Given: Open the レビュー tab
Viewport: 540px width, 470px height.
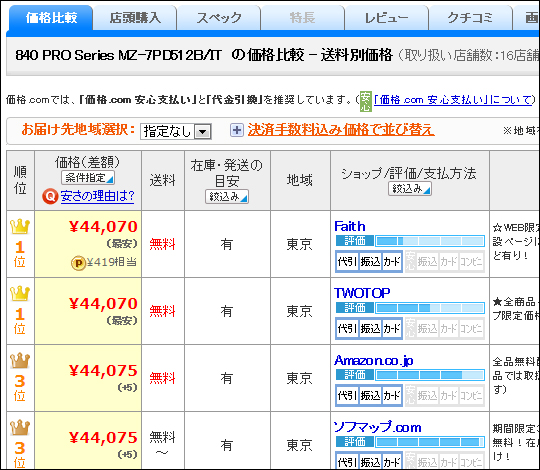Looking at the screenshot, I should tap(387, 18).
